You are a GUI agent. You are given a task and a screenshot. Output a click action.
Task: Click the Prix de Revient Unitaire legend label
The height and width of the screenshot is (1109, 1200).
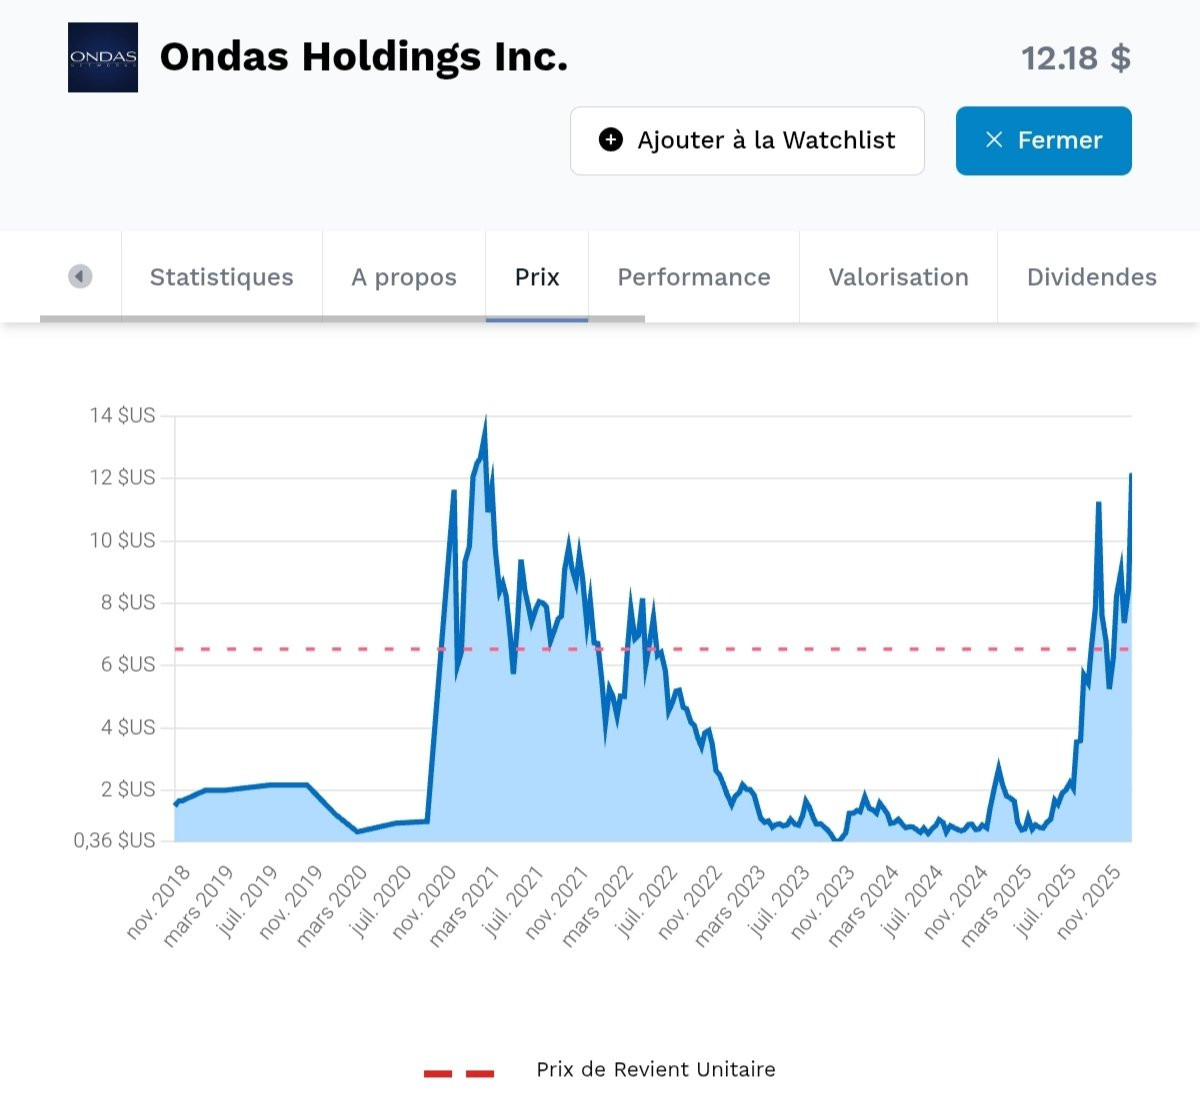coord(656,1069)
